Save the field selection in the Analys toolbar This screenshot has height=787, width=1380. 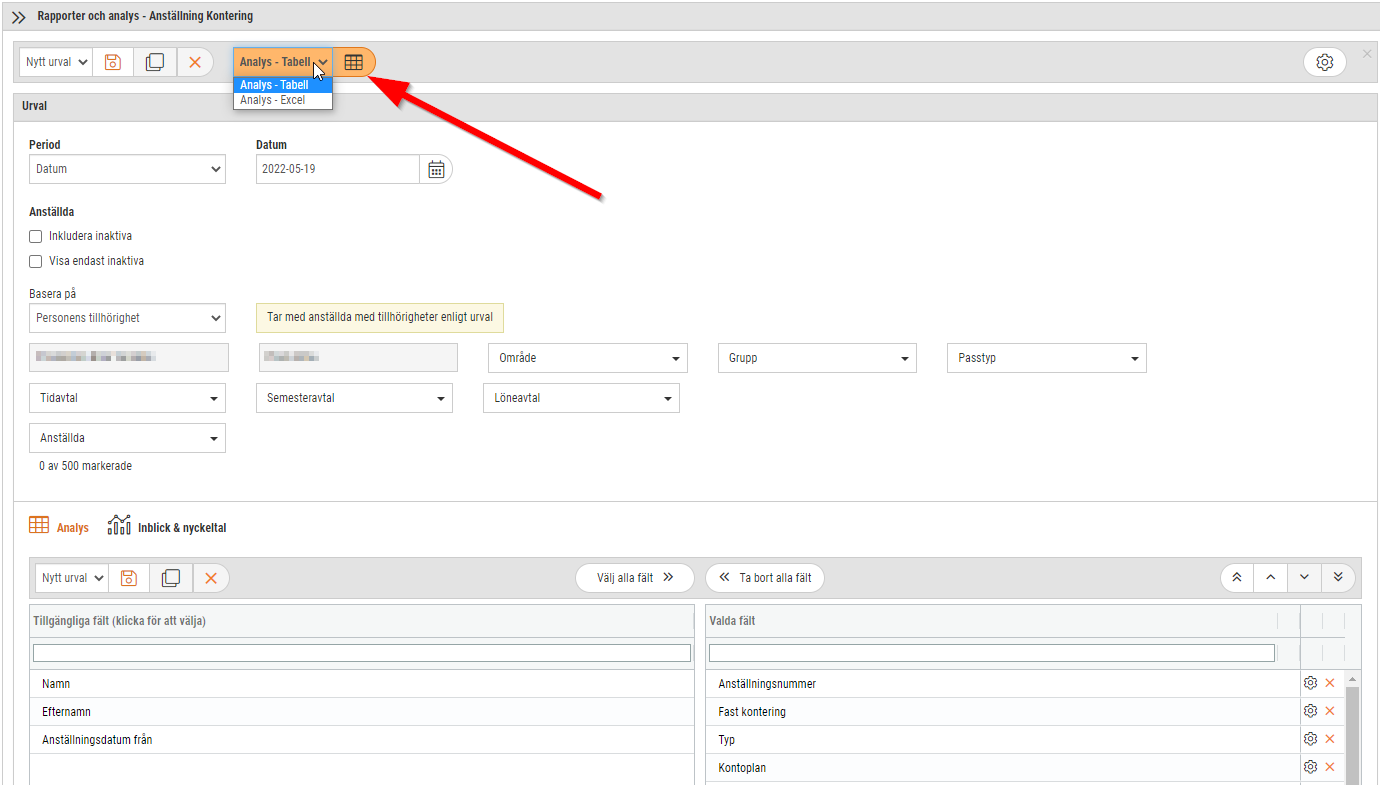[x=129, y=578]
